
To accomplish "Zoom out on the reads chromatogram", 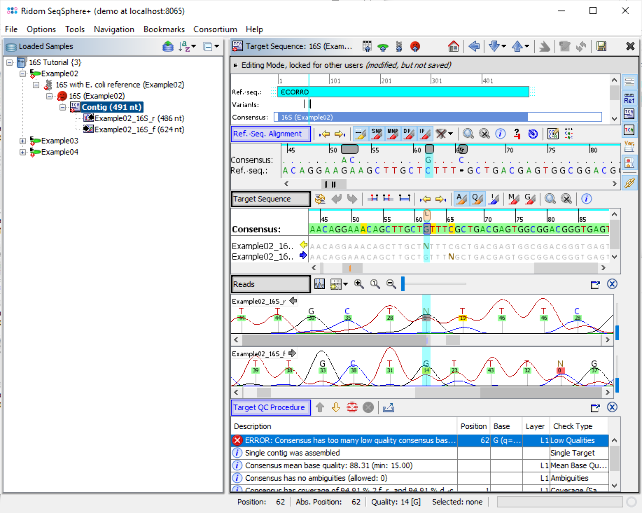I will [391, 284].
